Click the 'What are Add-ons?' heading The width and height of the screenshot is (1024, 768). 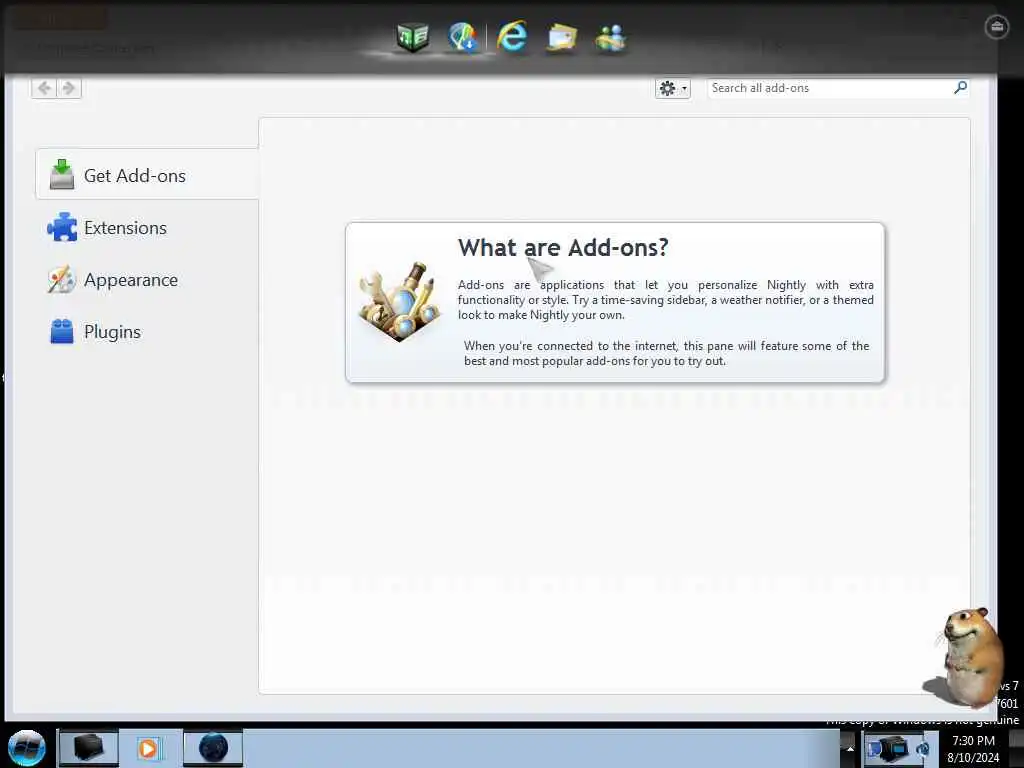(x=563, y=248)
